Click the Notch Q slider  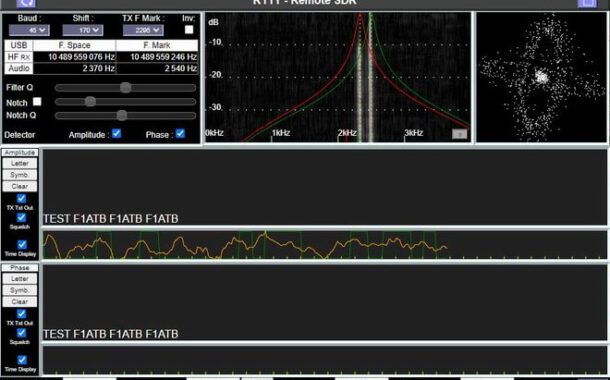pos(125,116)
